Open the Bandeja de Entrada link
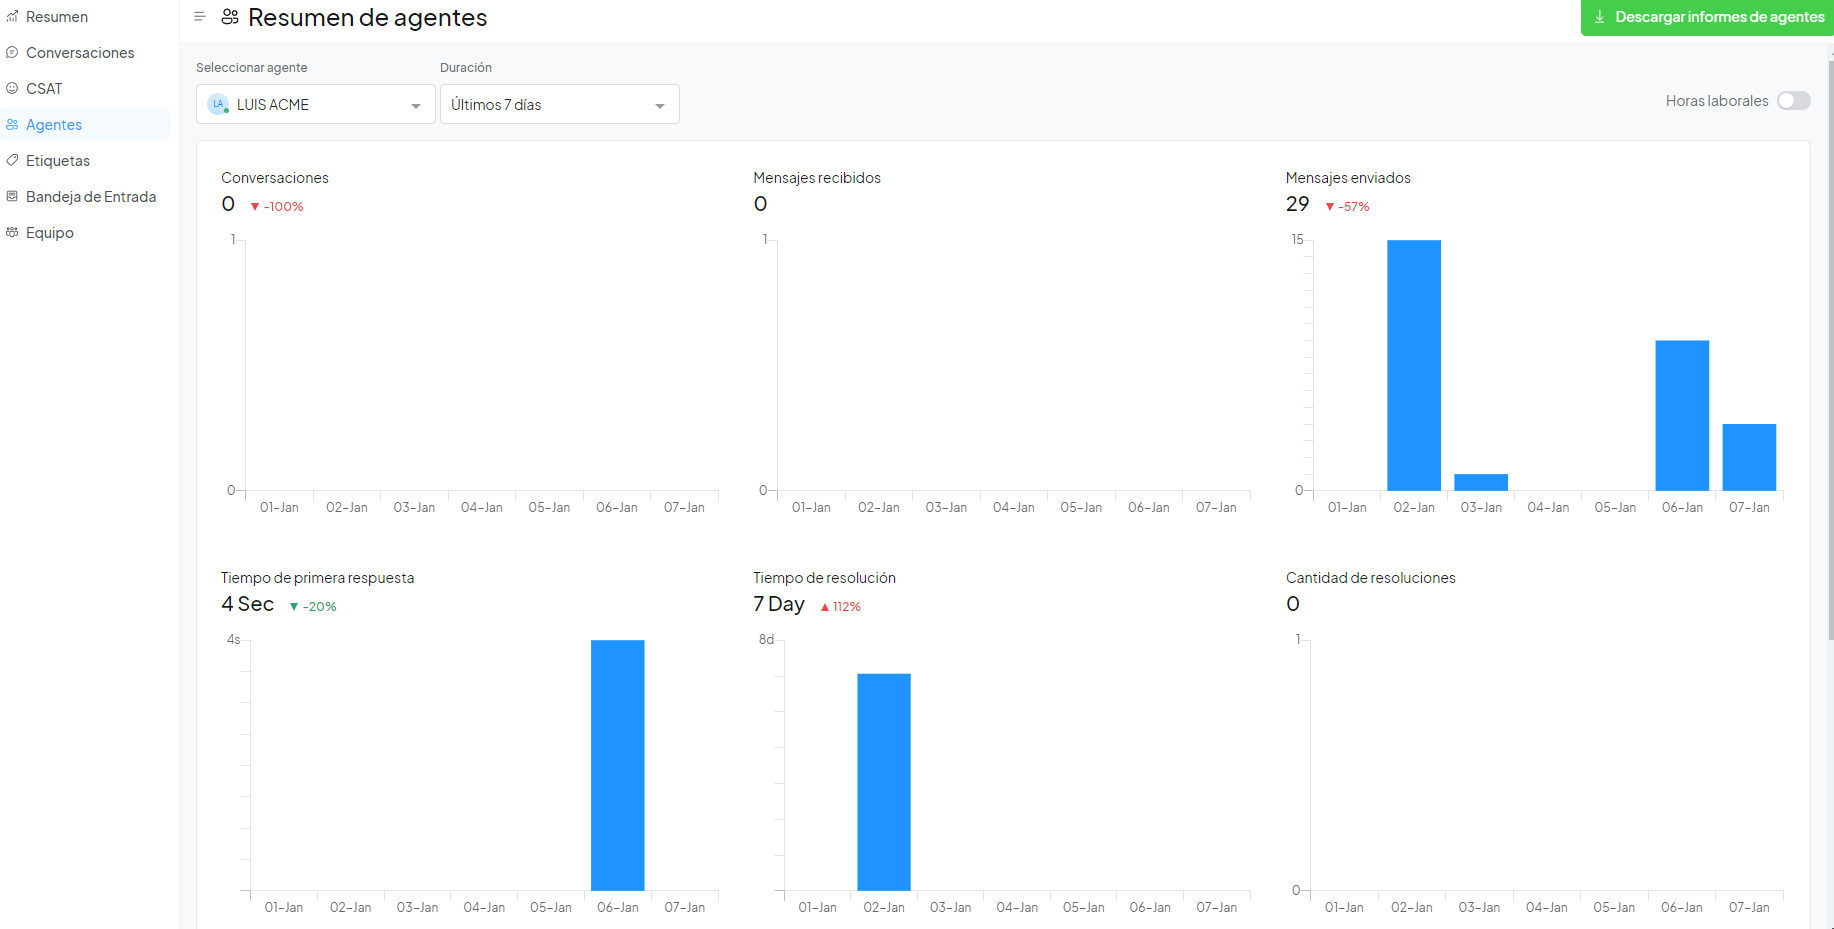Screen dimensions: 1834x929 tap(91, 197)
